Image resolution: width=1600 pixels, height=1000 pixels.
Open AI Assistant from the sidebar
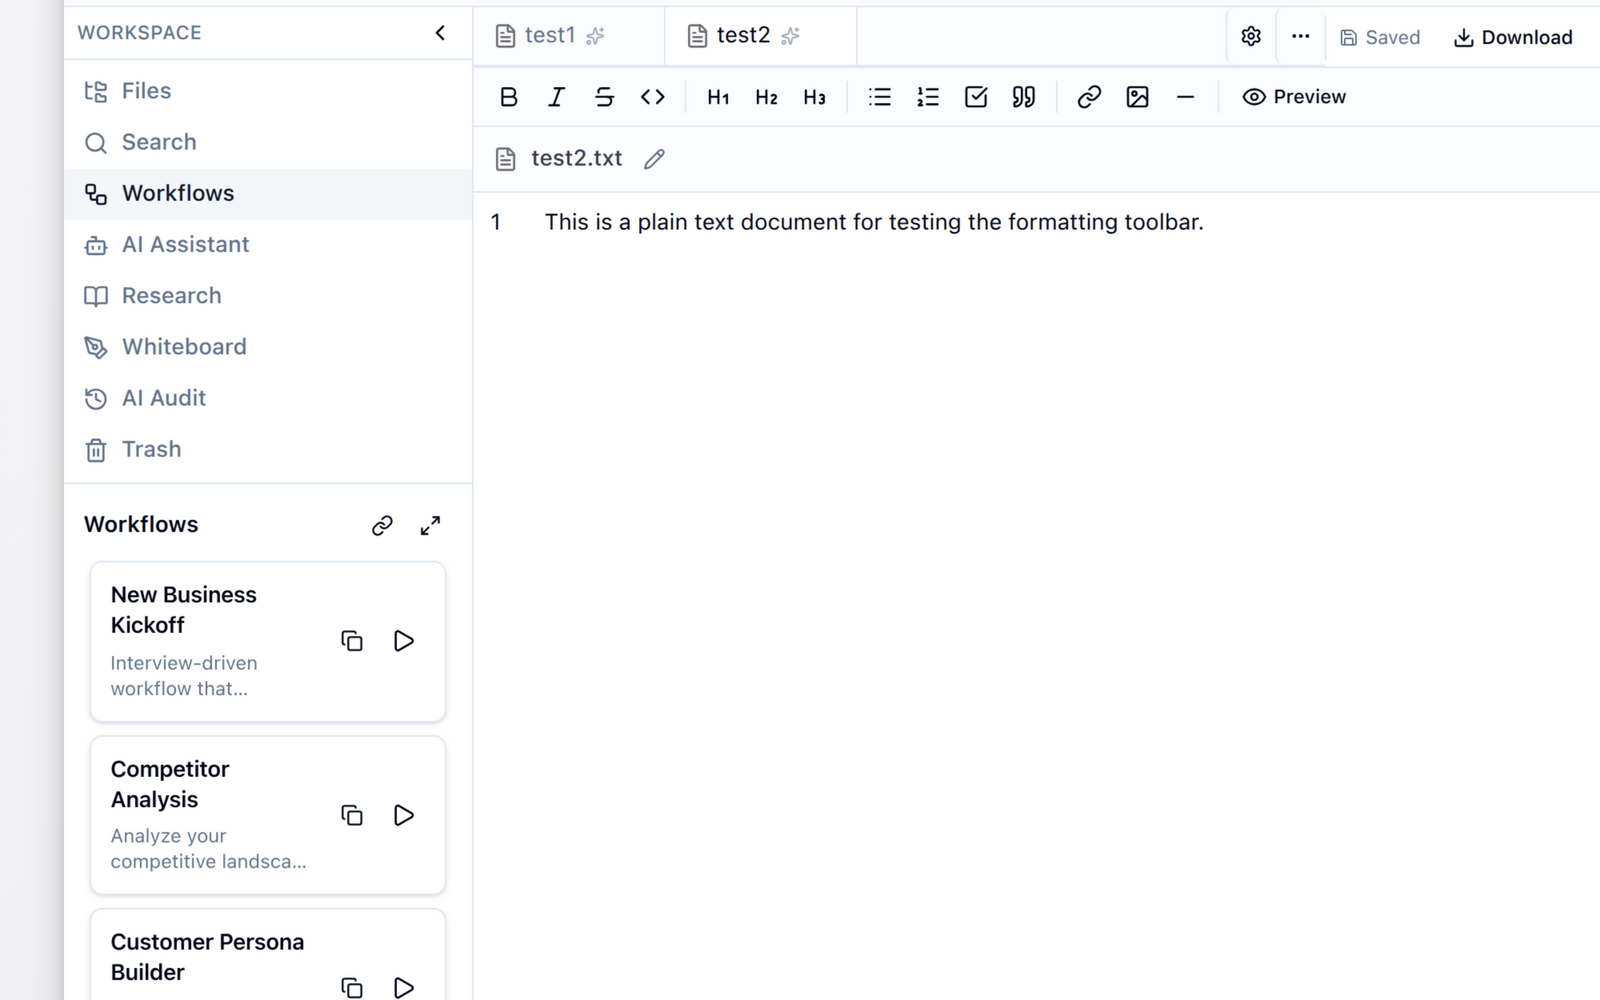tap(185, 244)
